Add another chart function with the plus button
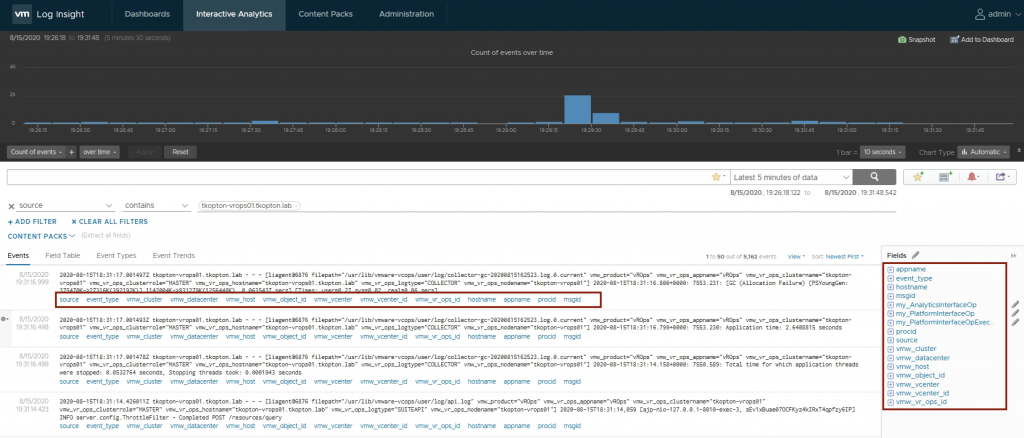 click(72, 151)
